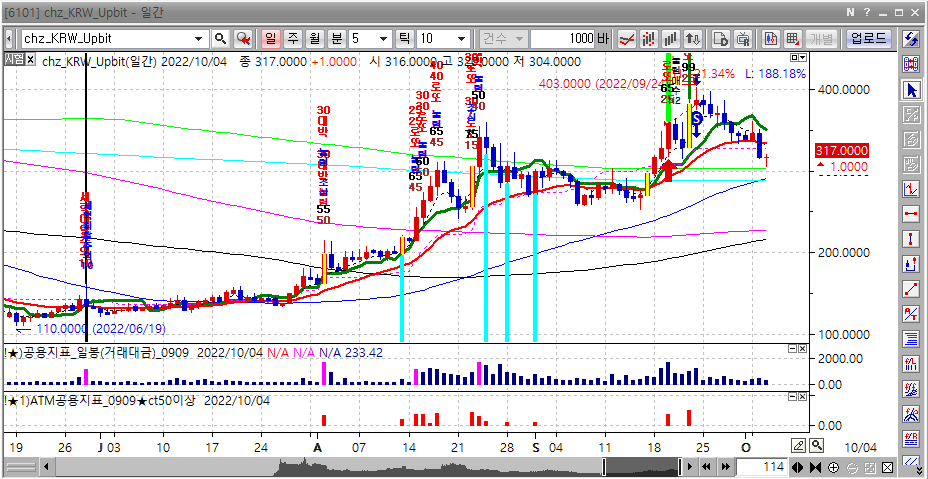Toggle the 월 monthly period button
This screenshot has width=928, height=479.
click(314, 39)
